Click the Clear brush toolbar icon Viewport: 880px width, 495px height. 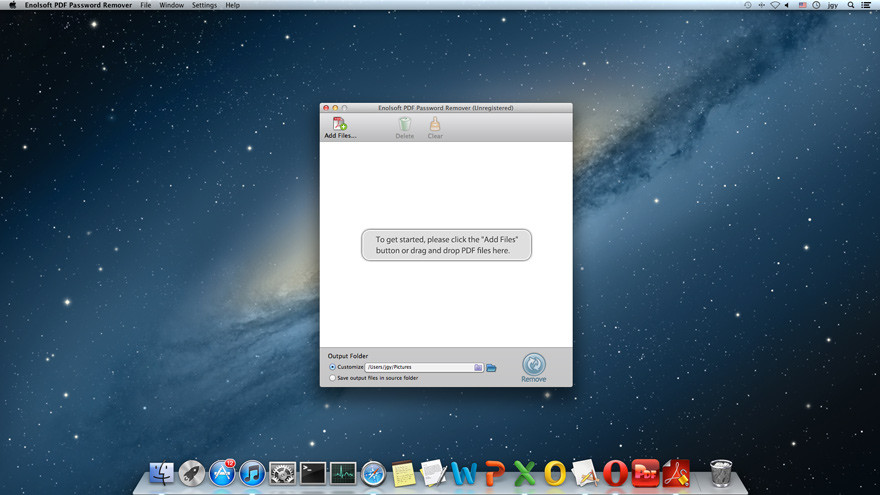[435, 128]
